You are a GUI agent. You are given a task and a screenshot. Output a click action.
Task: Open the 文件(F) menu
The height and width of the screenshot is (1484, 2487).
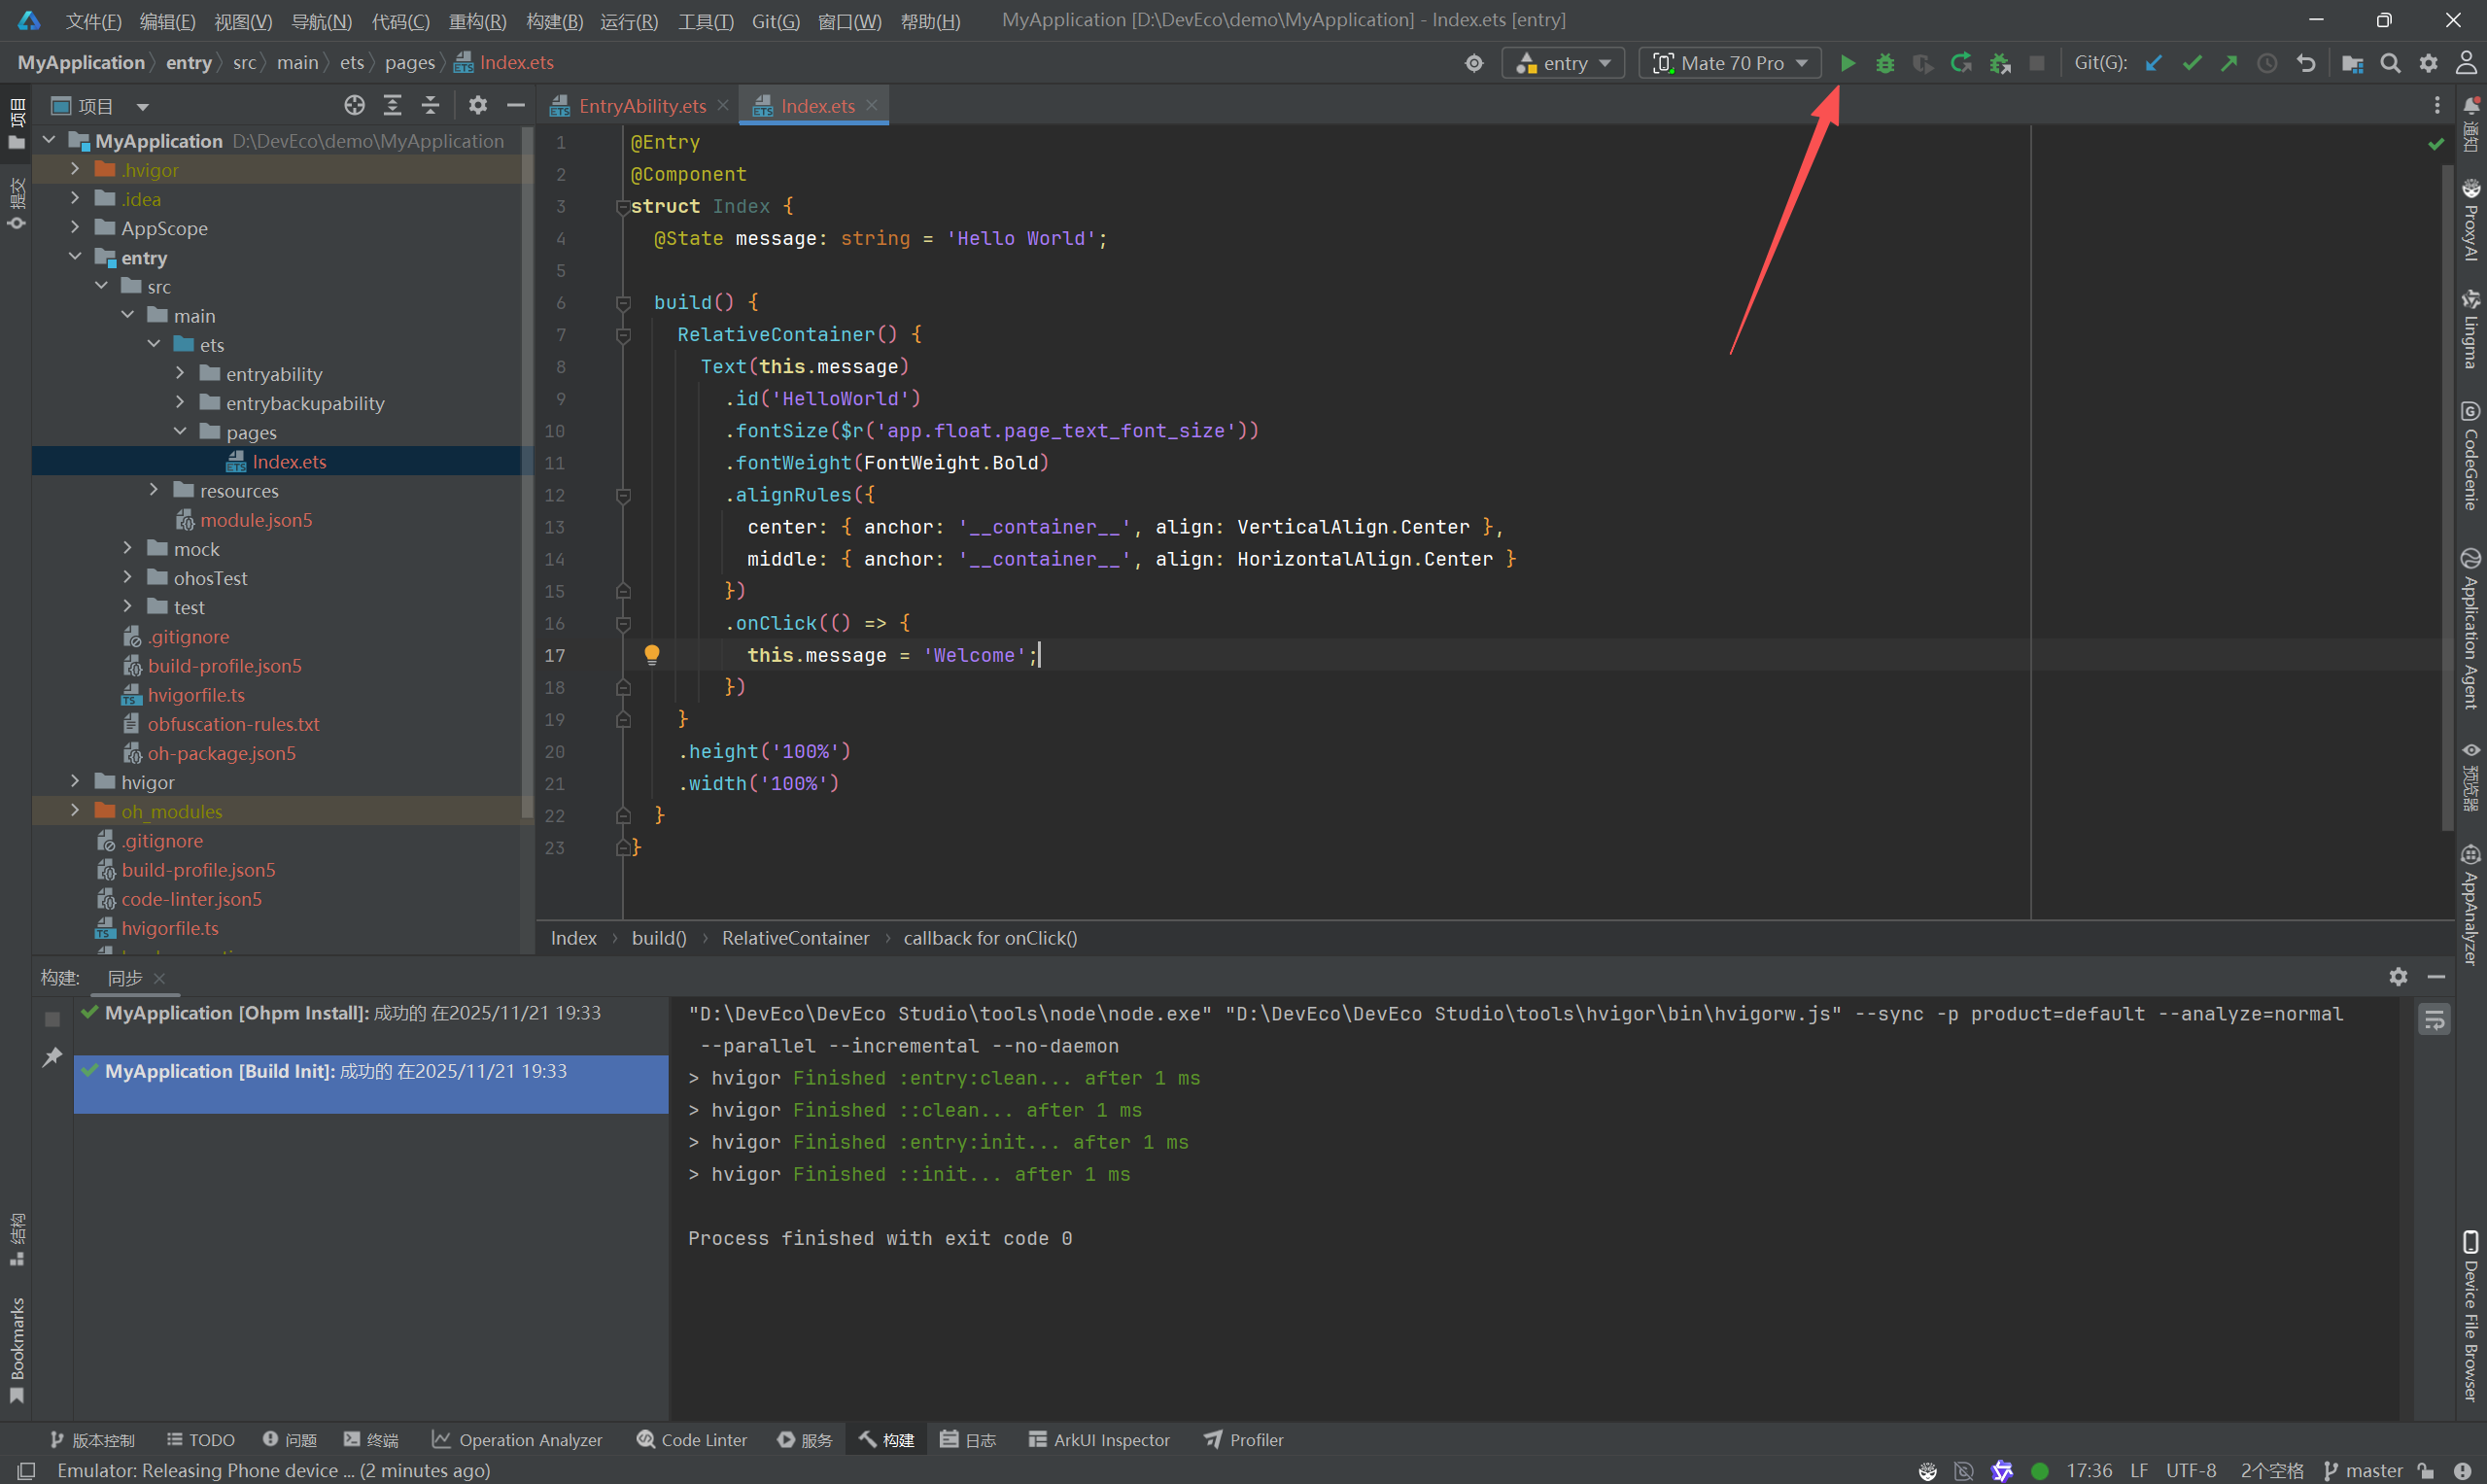(x=93, y=21)
